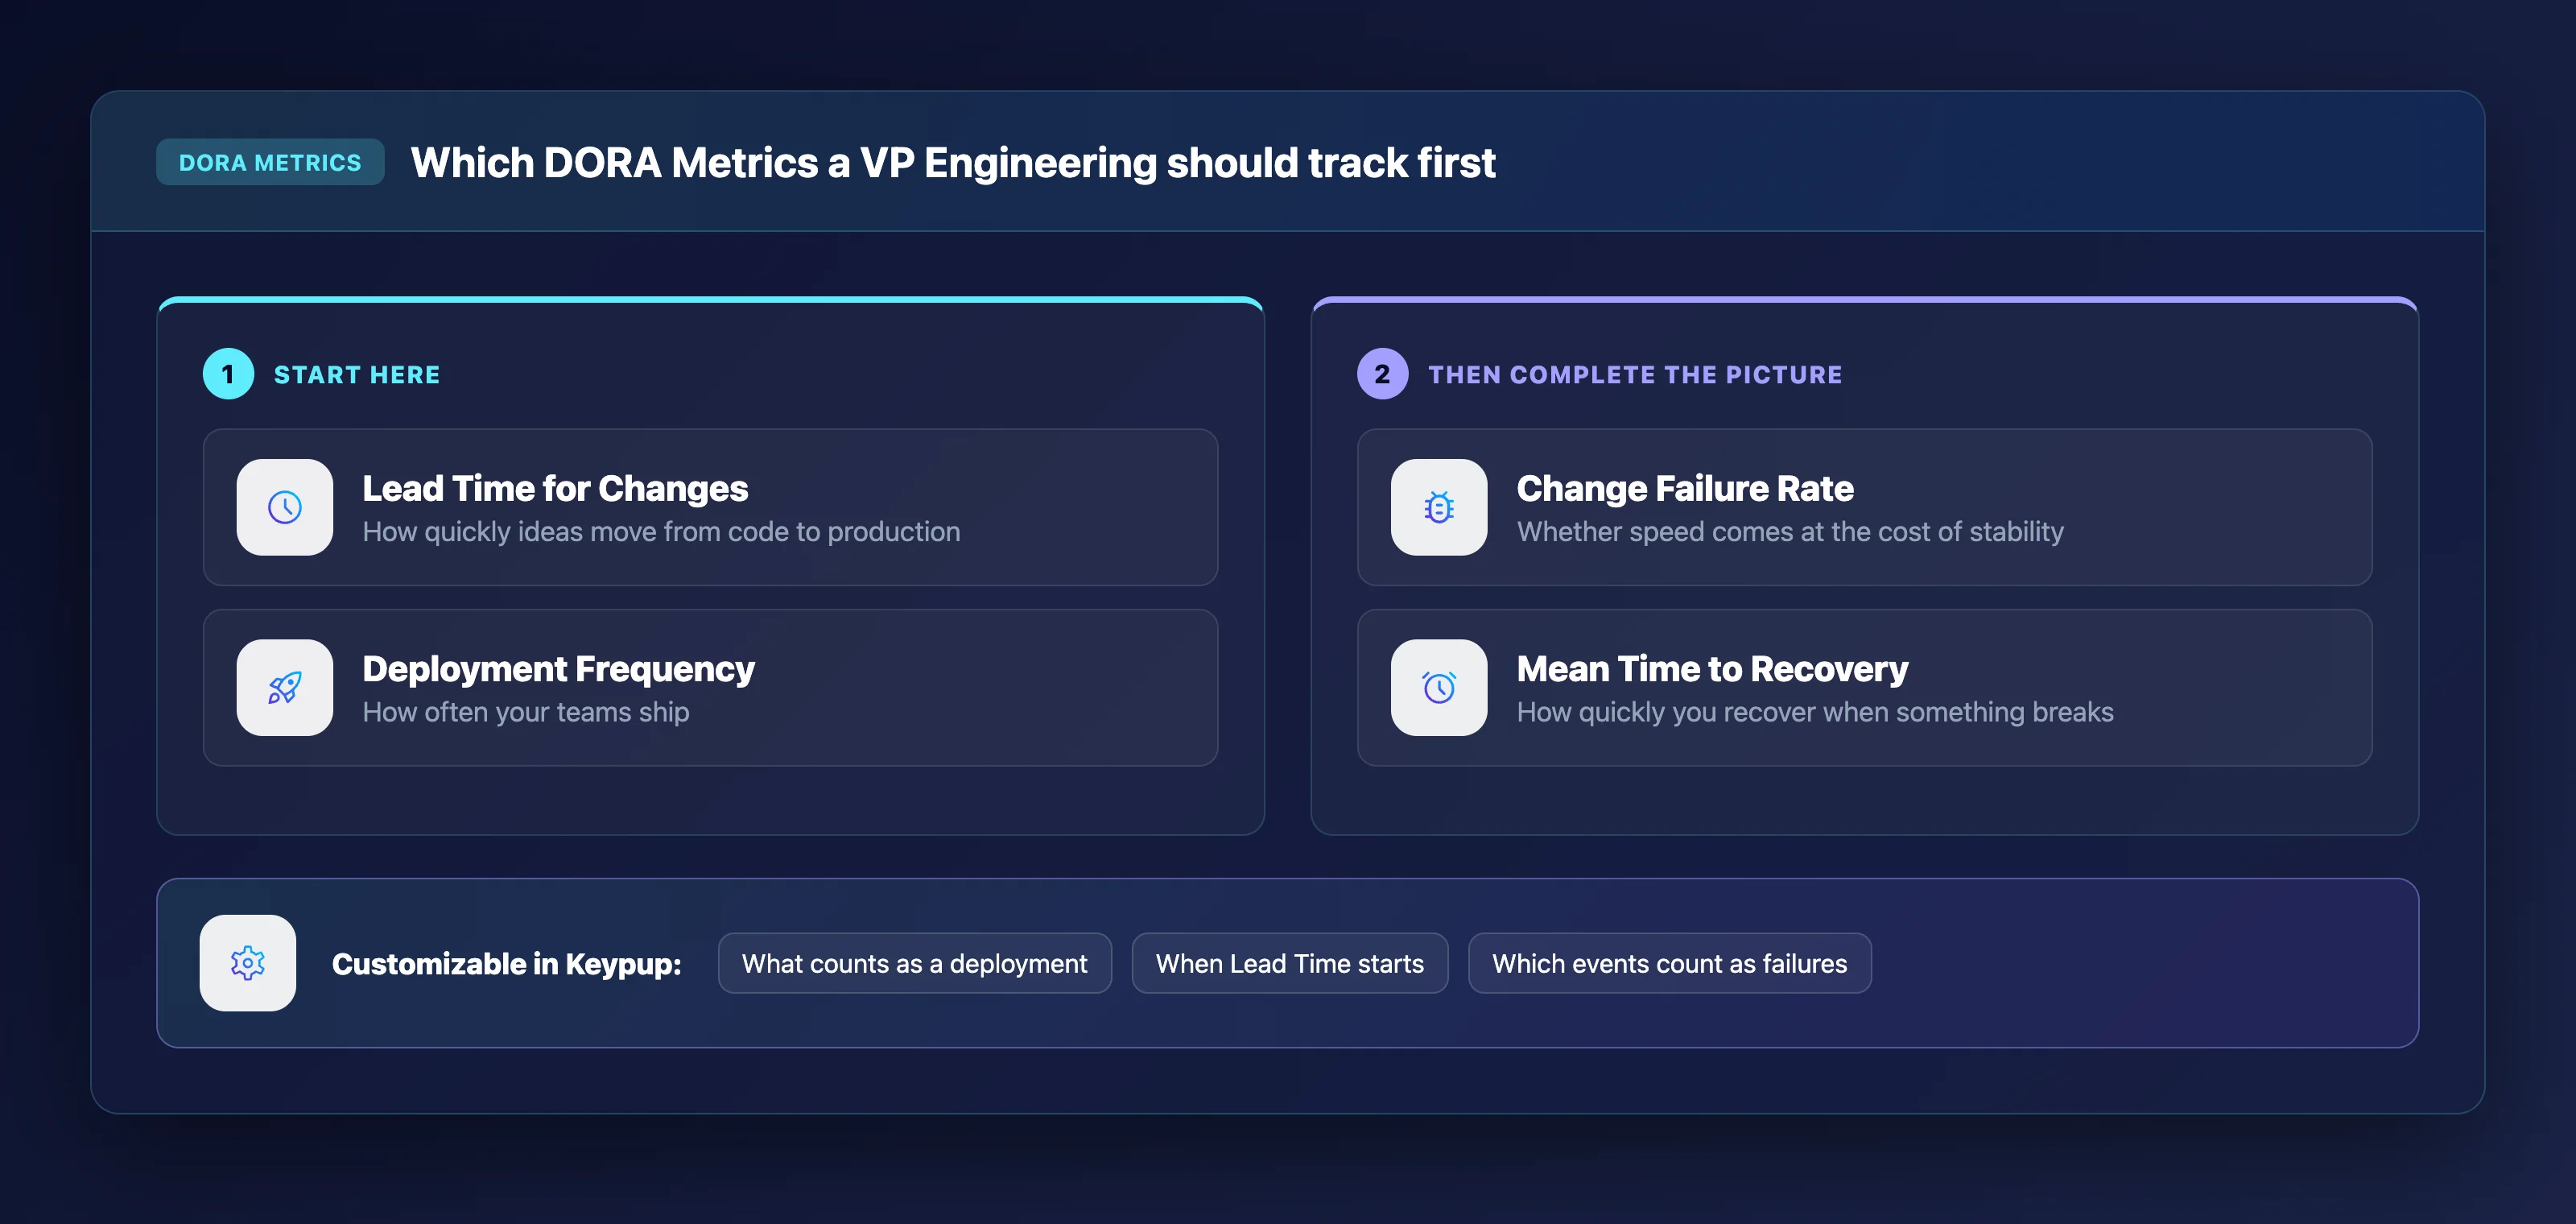Select the 'What counts as a deployment' chip
2576x1224 pixels.
[914, 963]
